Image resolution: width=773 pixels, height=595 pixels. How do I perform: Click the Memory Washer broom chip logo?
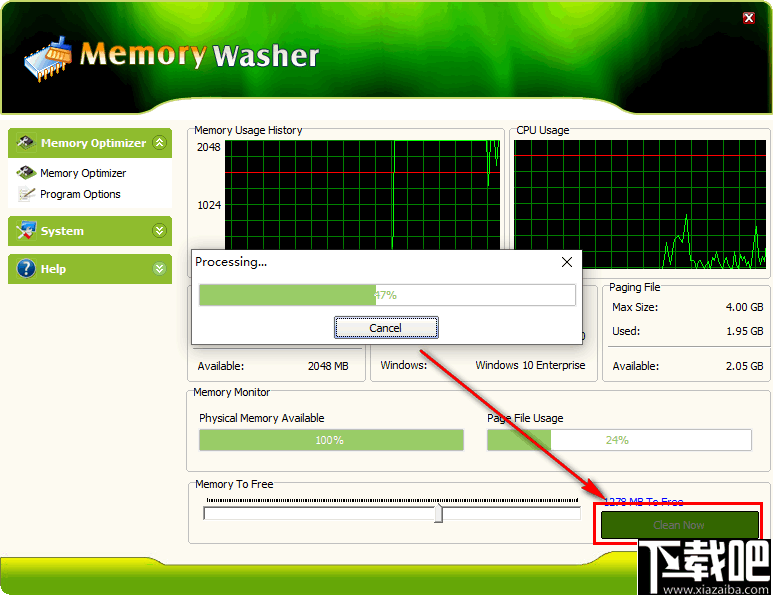48,59
